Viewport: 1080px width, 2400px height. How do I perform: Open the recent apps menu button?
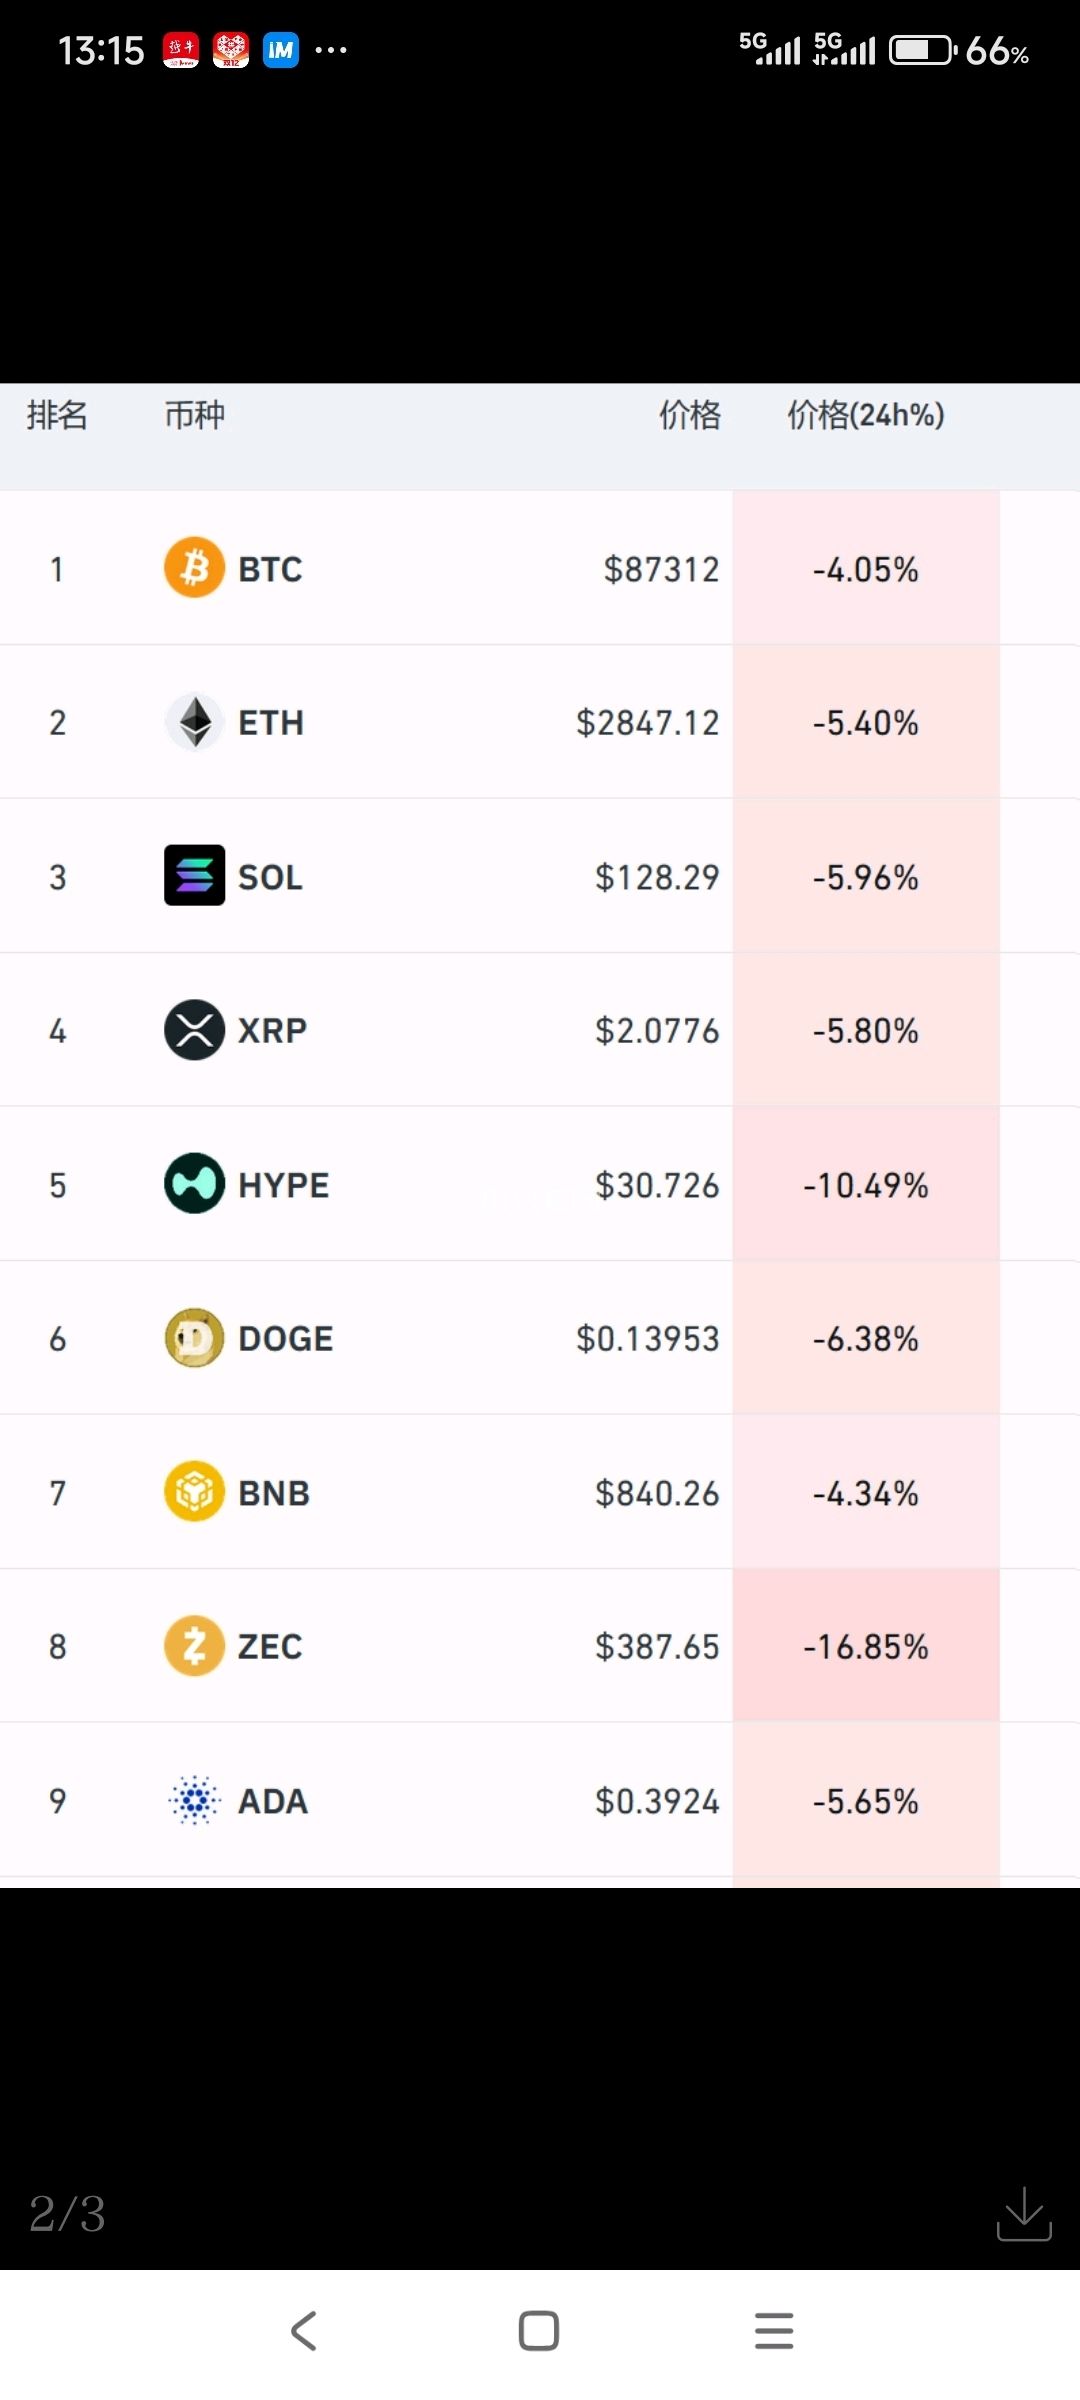coord(774,2330)
